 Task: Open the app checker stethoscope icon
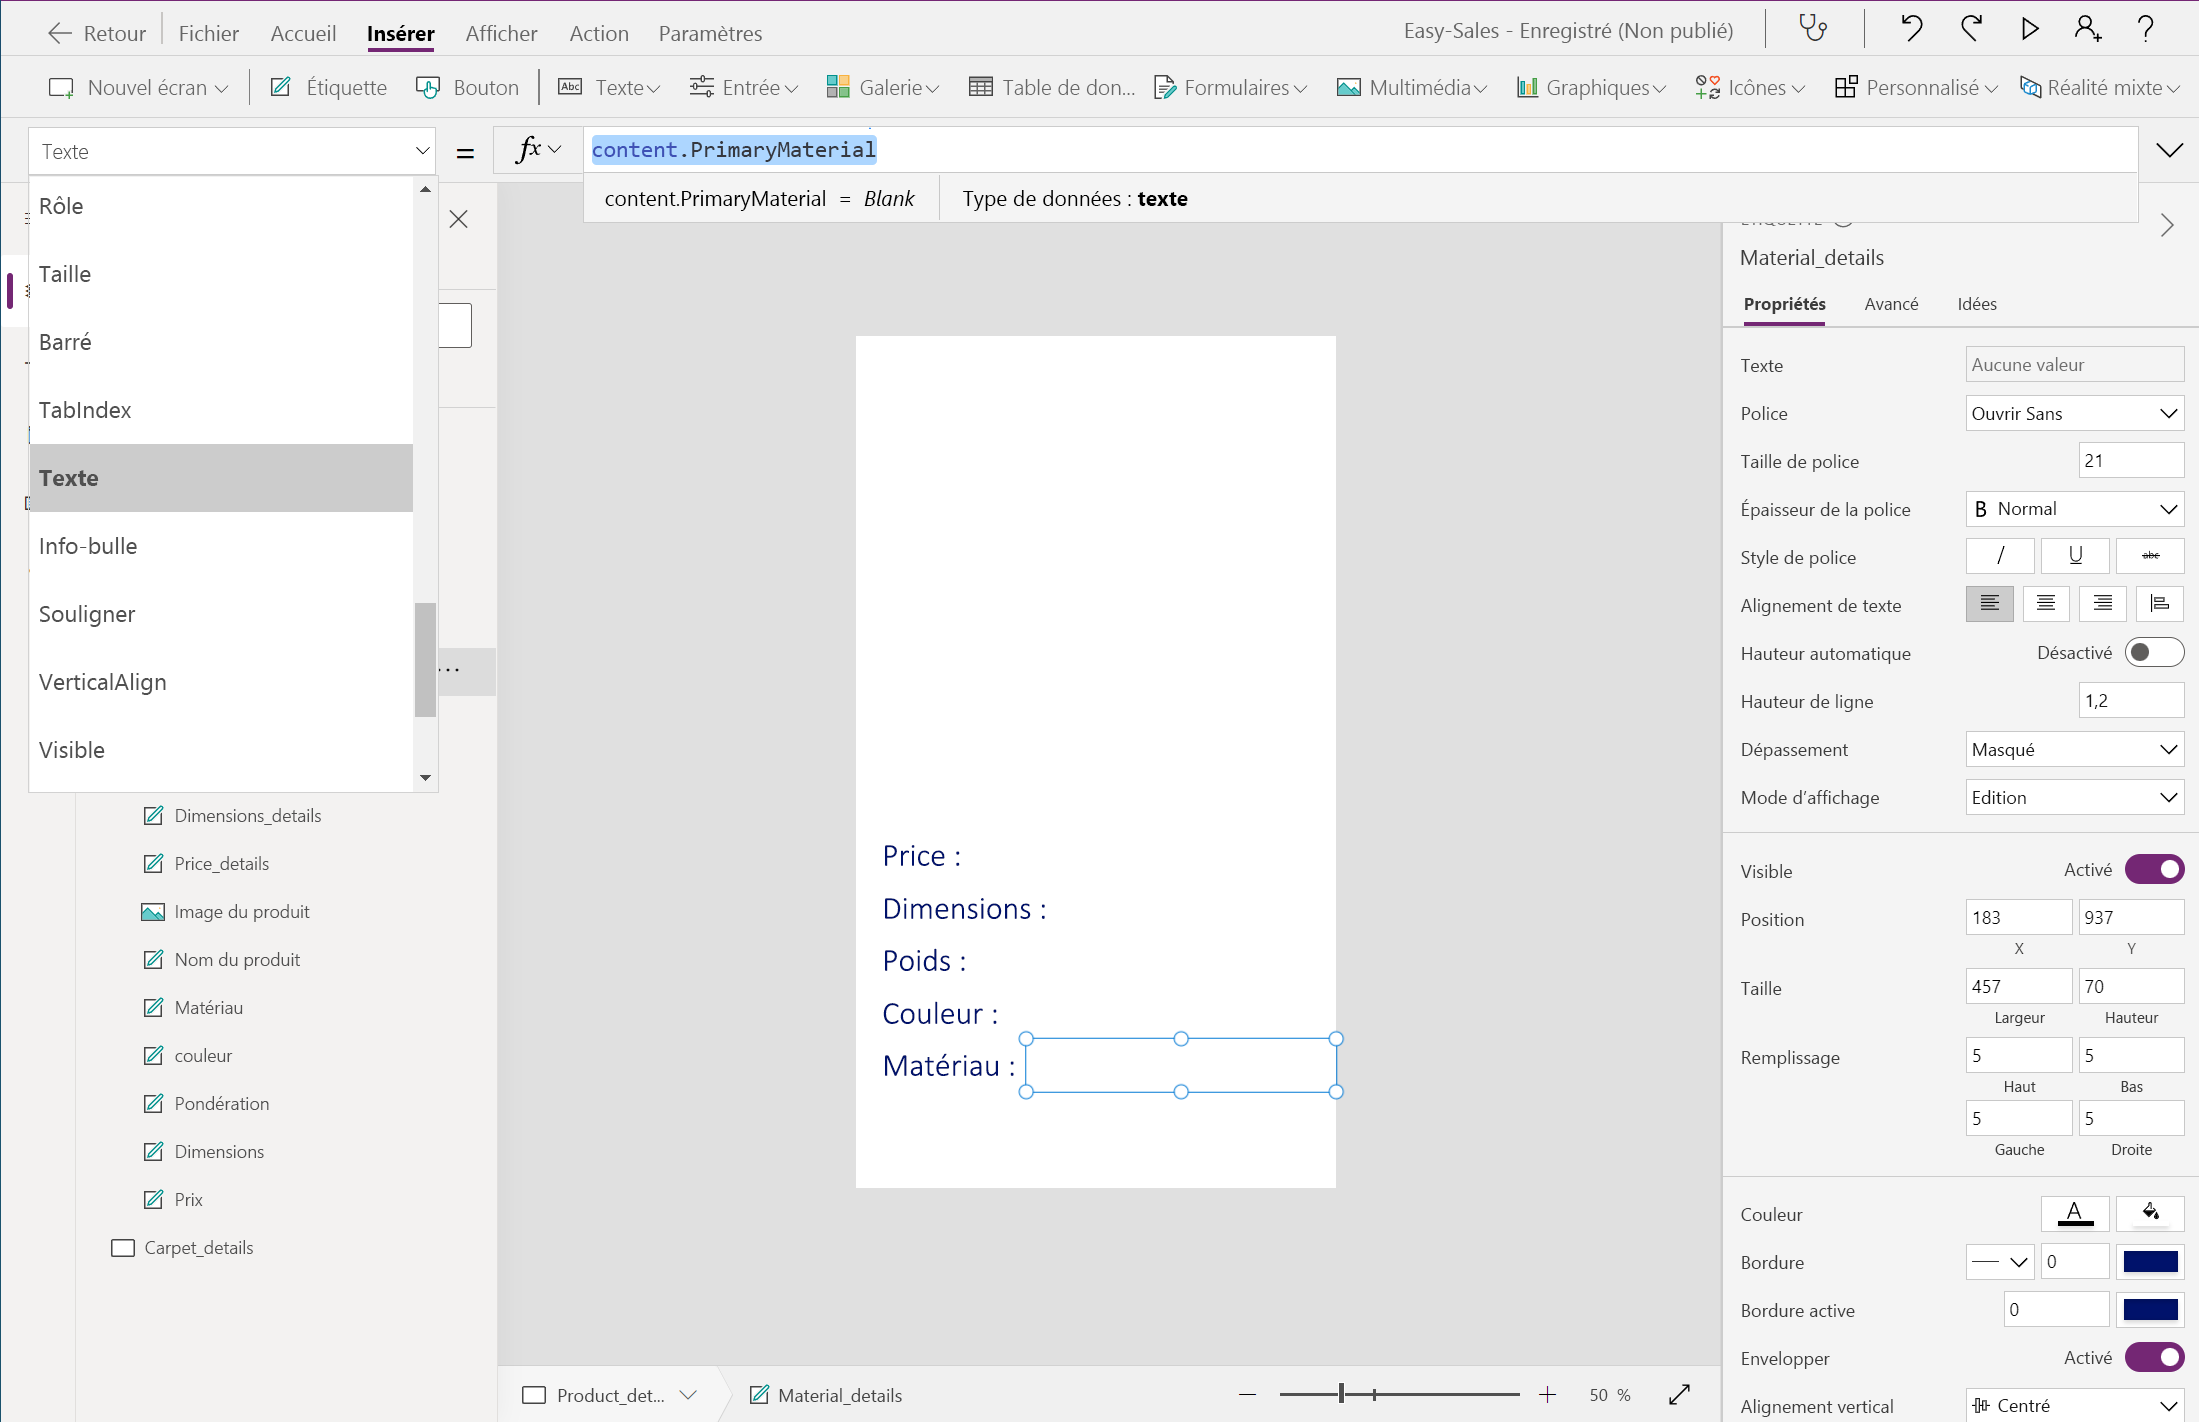pos(1813,29)
